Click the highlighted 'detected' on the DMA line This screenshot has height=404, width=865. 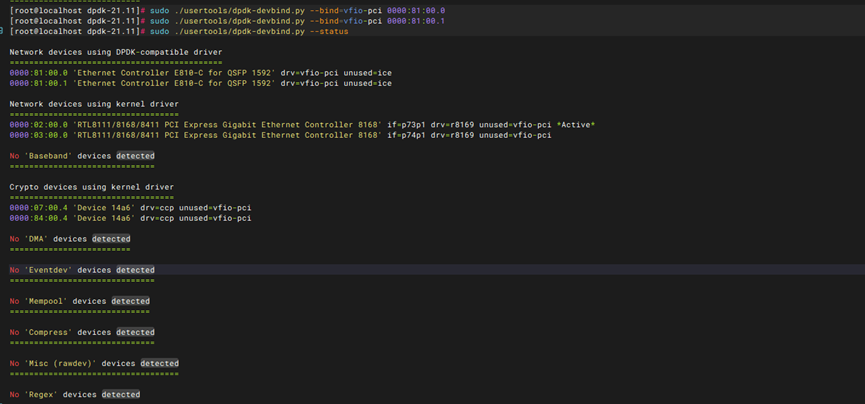click(111, 239)
